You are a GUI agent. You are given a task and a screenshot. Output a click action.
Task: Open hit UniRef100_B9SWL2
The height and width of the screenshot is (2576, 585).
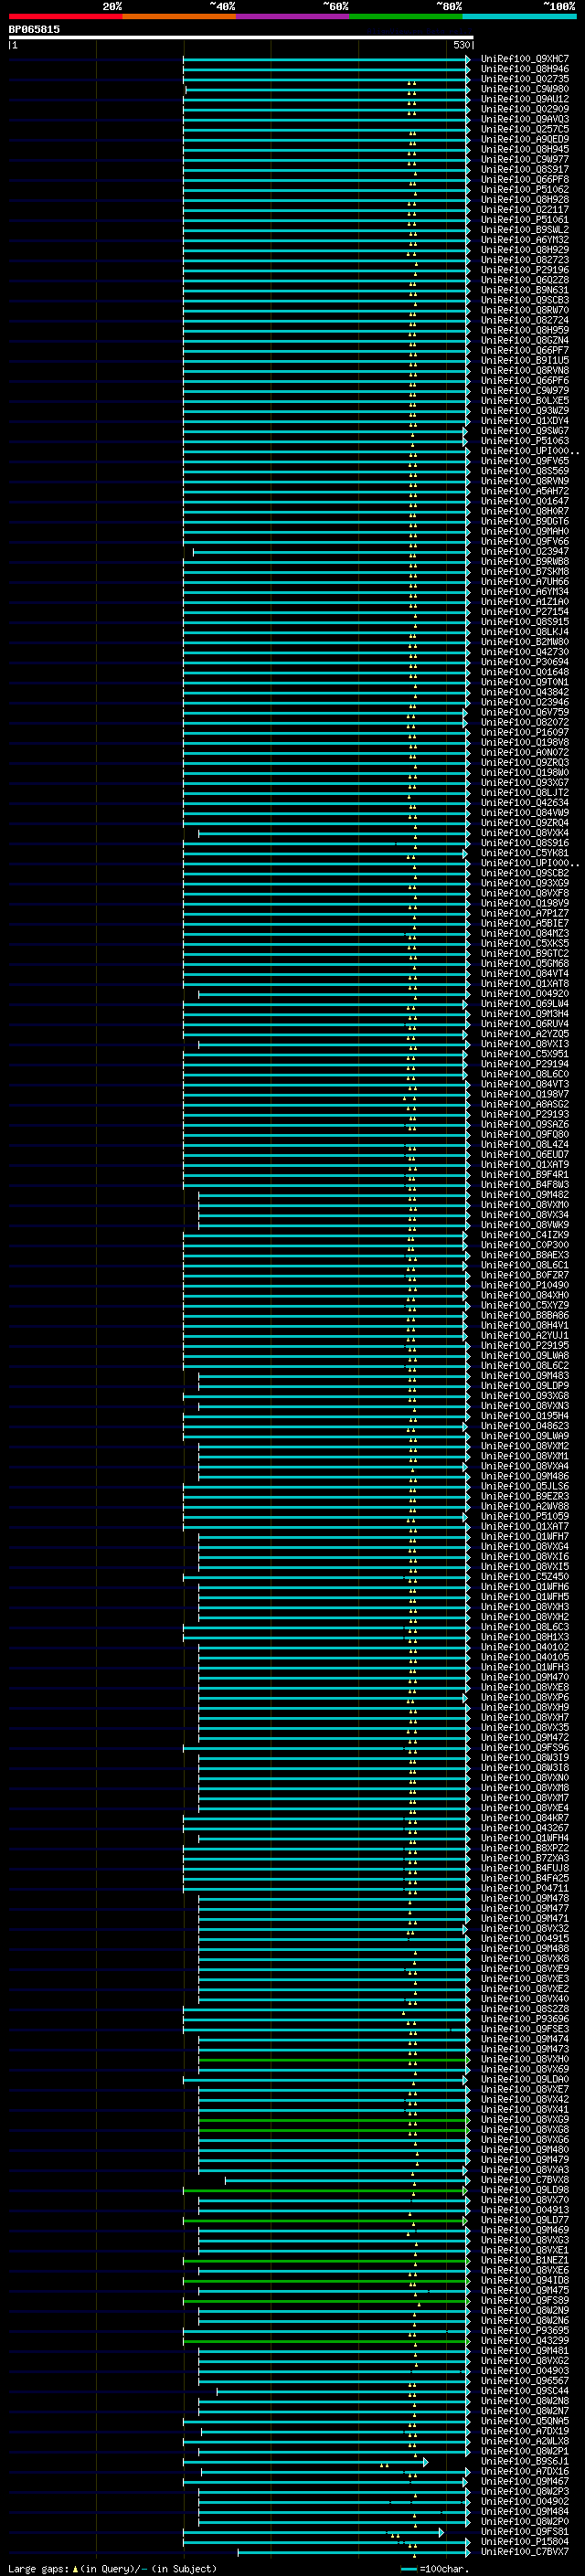(x=525, y=230)
